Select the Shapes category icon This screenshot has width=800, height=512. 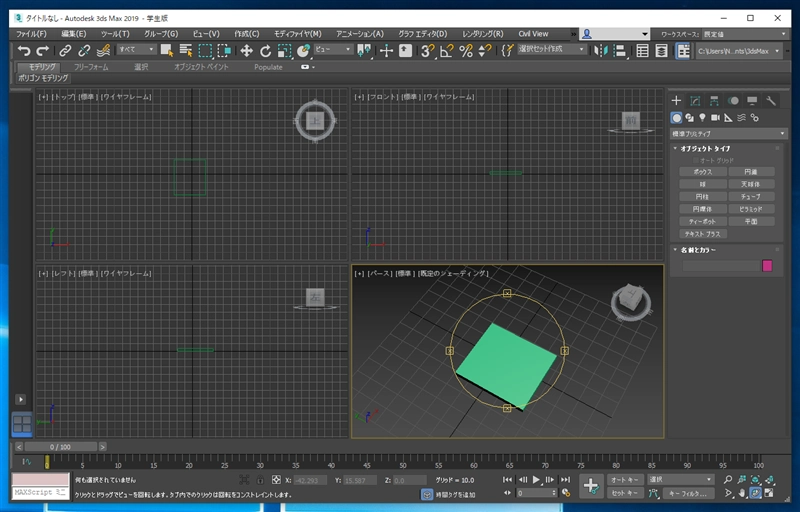tap(689, 118)
